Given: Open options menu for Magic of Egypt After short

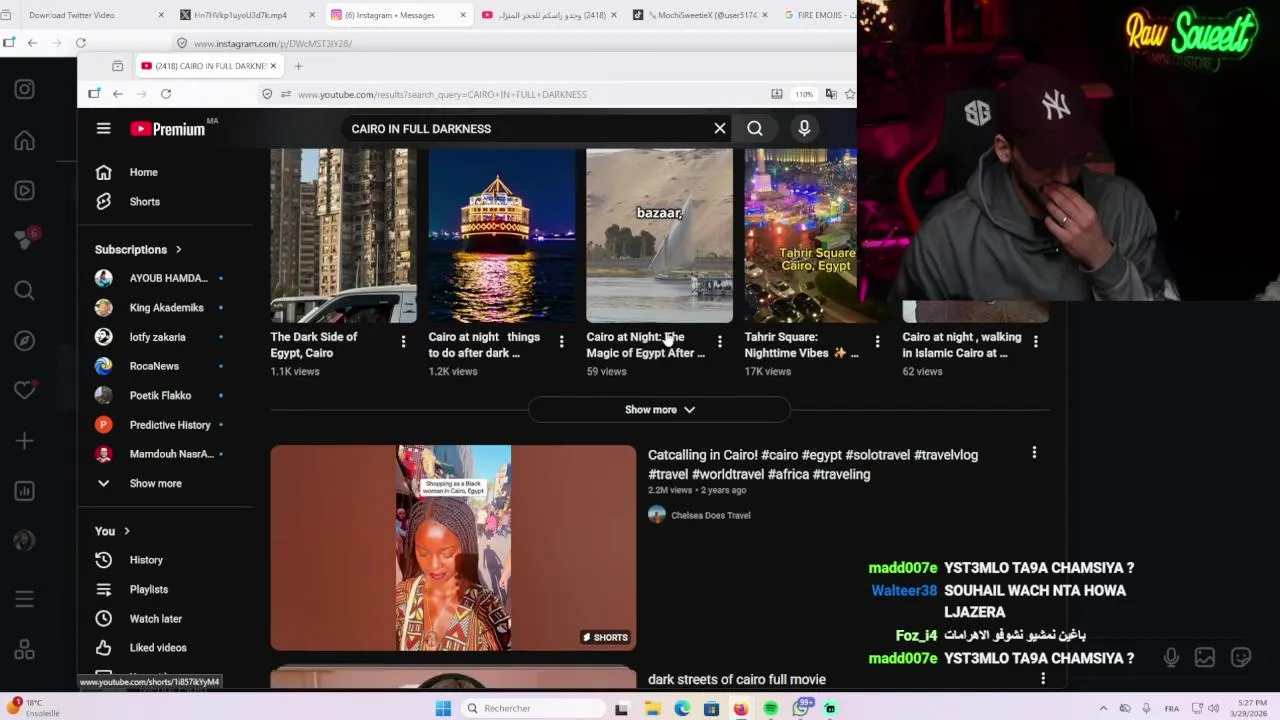Looking at the screenshot, I should click(719, 342).
